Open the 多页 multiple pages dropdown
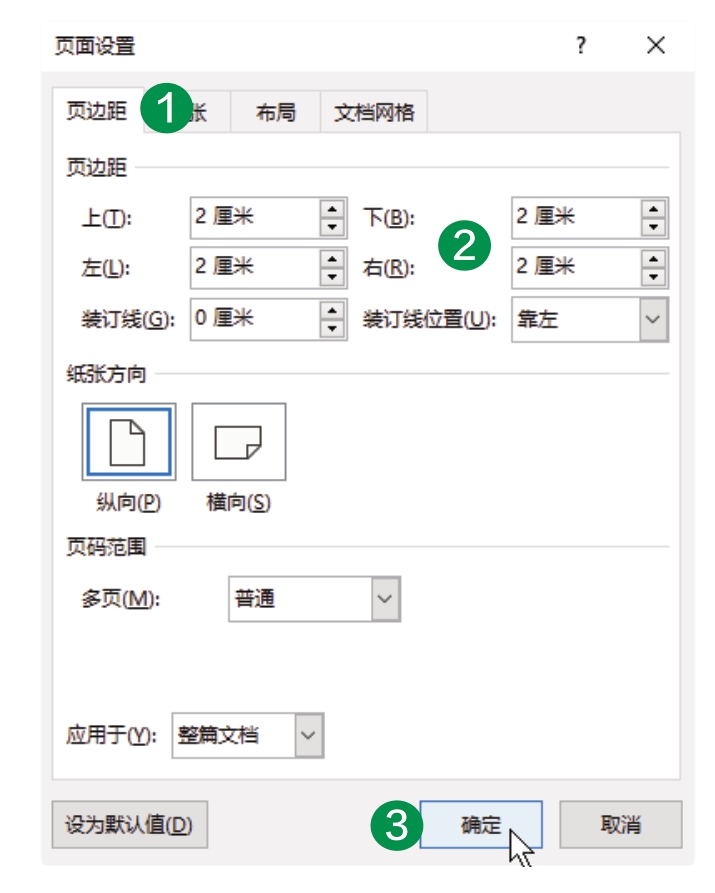Screen dimensions: 715x893 (385, 599)
